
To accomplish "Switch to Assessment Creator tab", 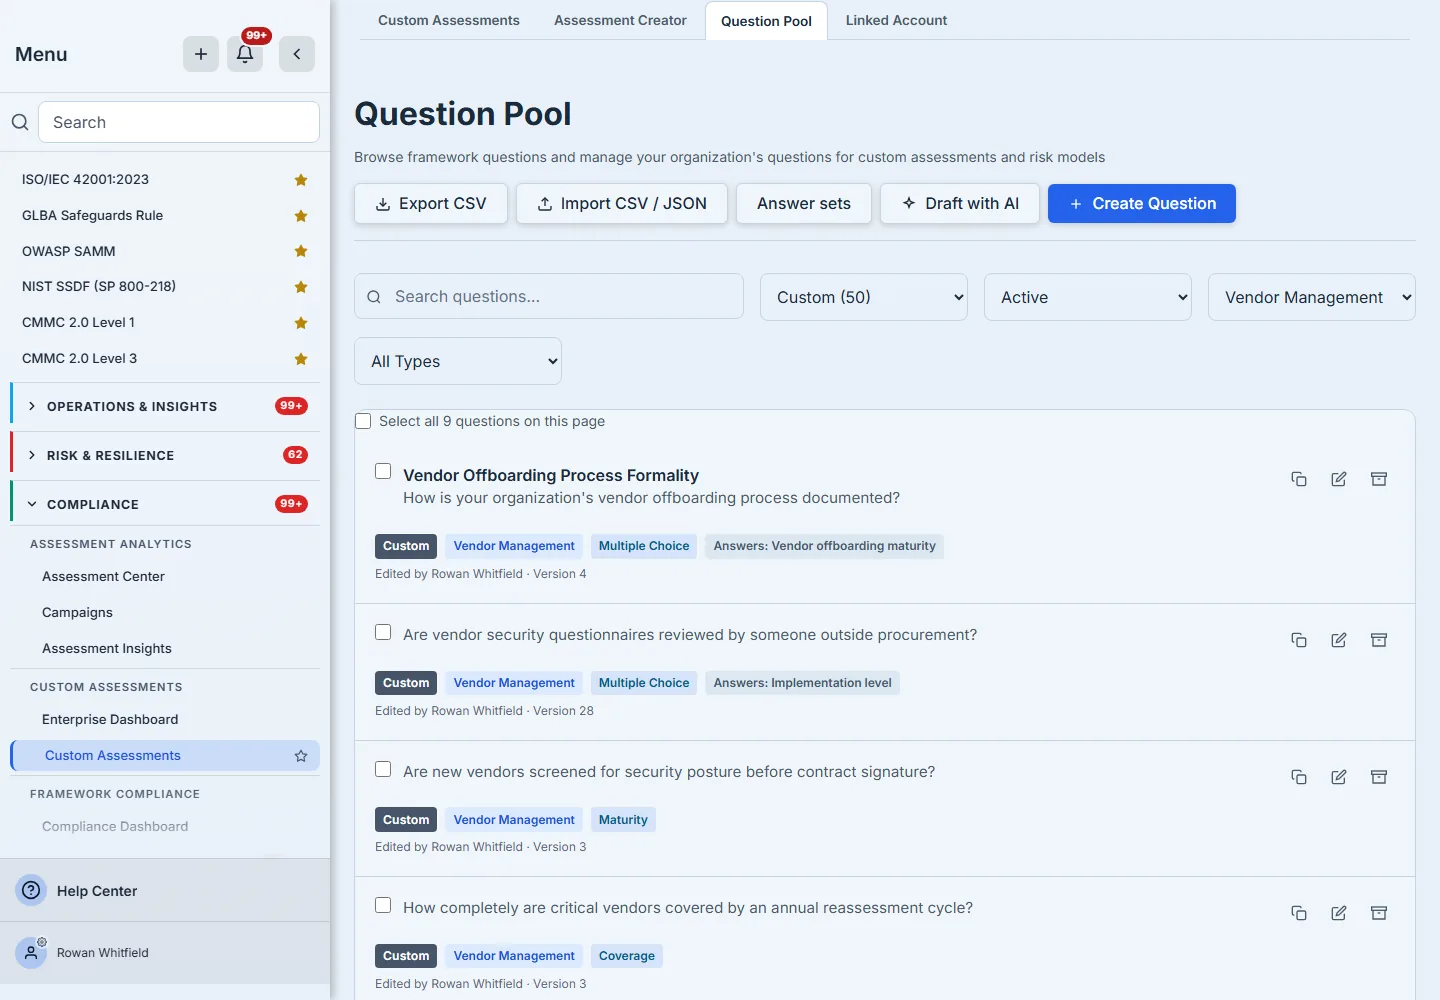I will point(620,20).
